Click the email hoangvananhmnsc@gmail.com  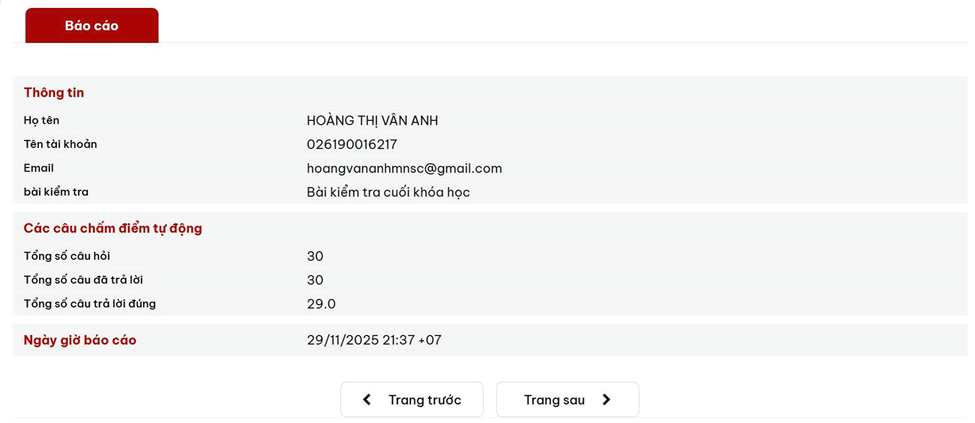[404, 168]
